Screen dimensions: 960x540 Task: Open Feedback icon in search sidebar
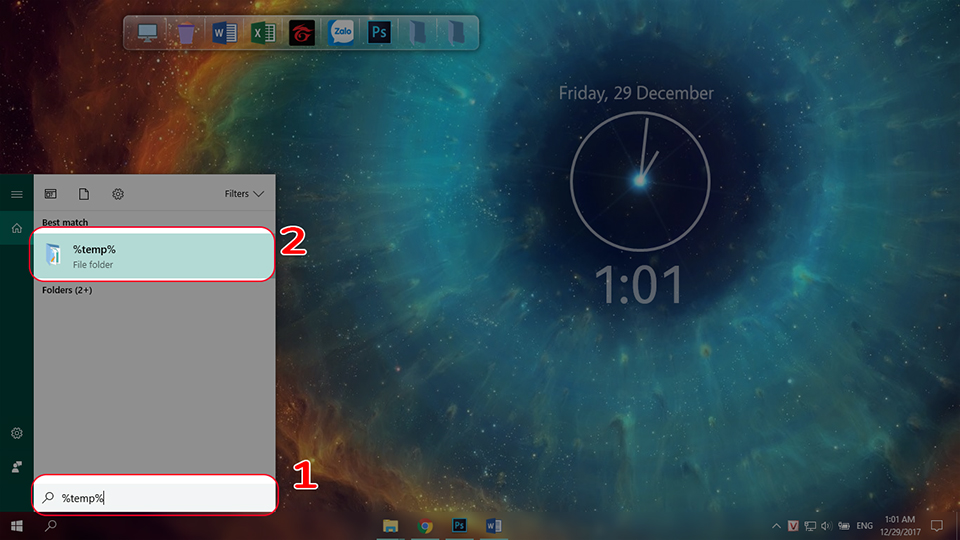coord(17,467)
